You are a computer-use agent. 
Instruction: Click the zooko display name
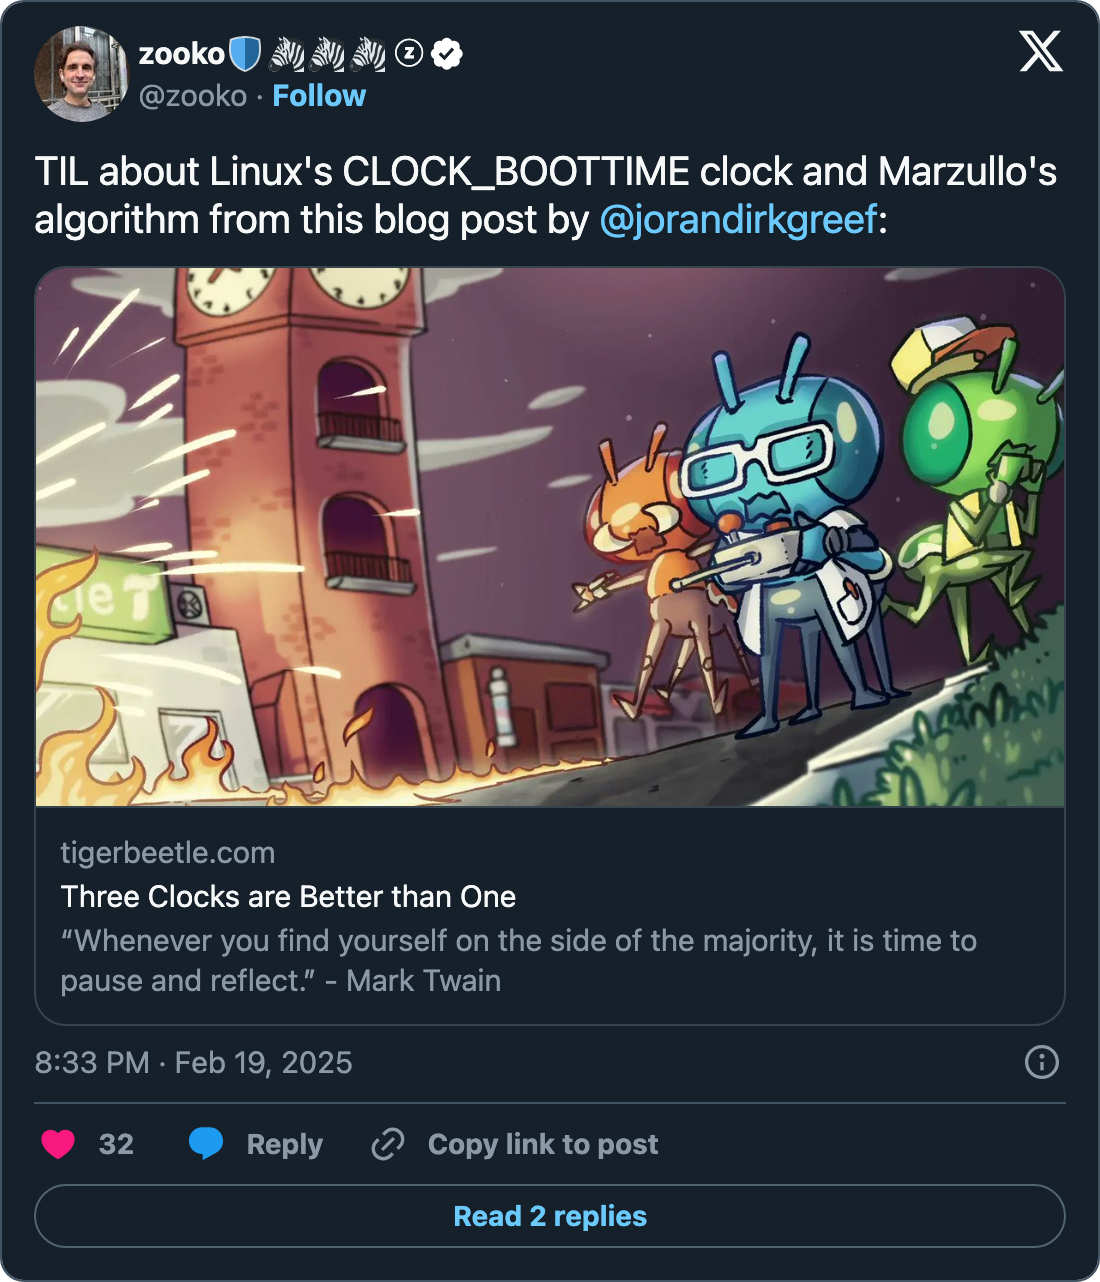[x=182, y=53]
